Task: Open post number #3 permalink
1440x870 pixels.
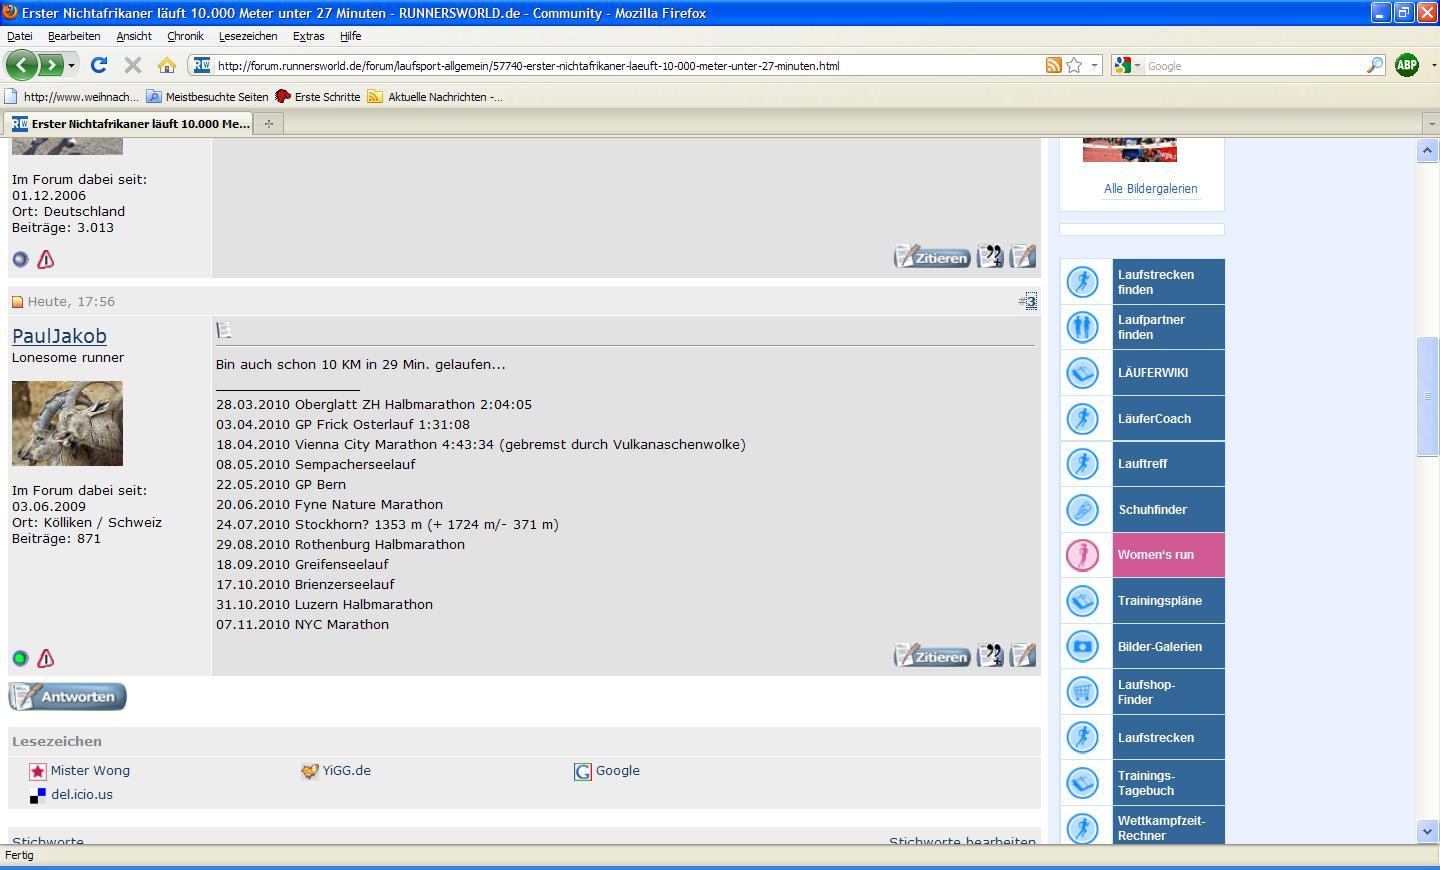Action: (x=1030, y=301)
